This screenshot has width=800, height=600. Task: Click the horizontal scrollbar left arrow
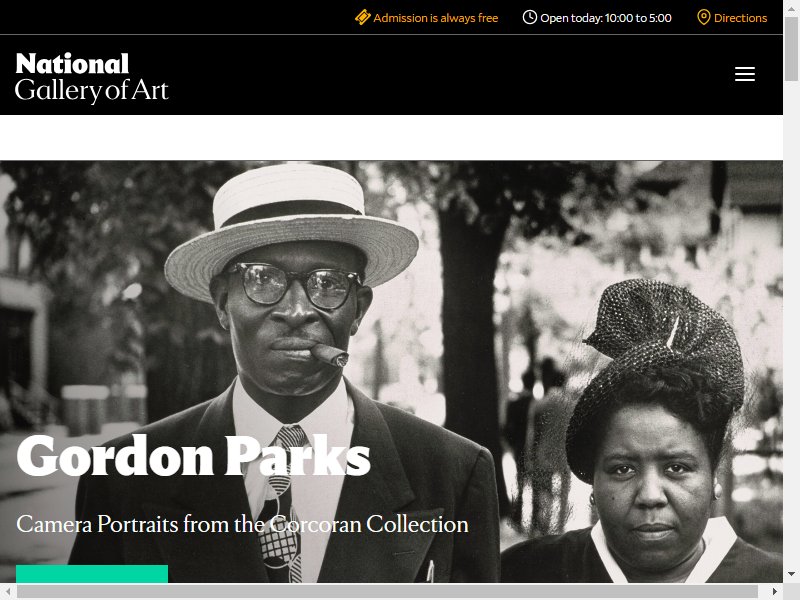pyautogui.click(x=8, y=591)
